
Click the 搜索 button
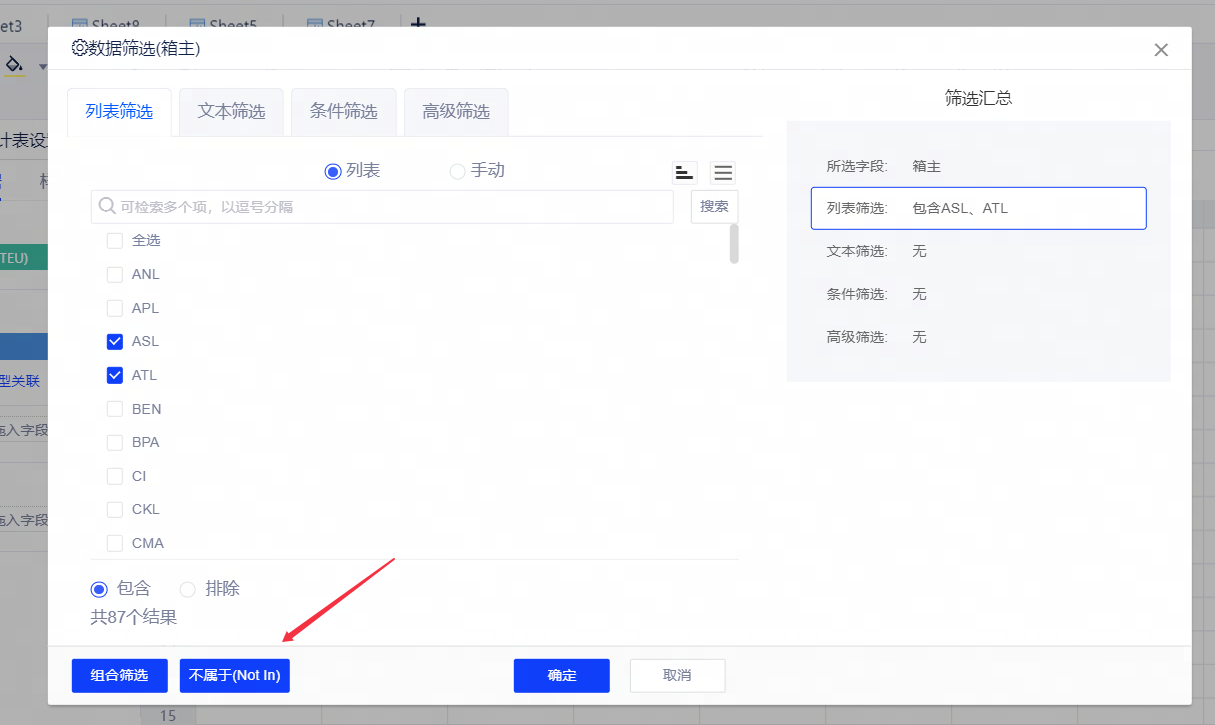[x=714, y=207]
